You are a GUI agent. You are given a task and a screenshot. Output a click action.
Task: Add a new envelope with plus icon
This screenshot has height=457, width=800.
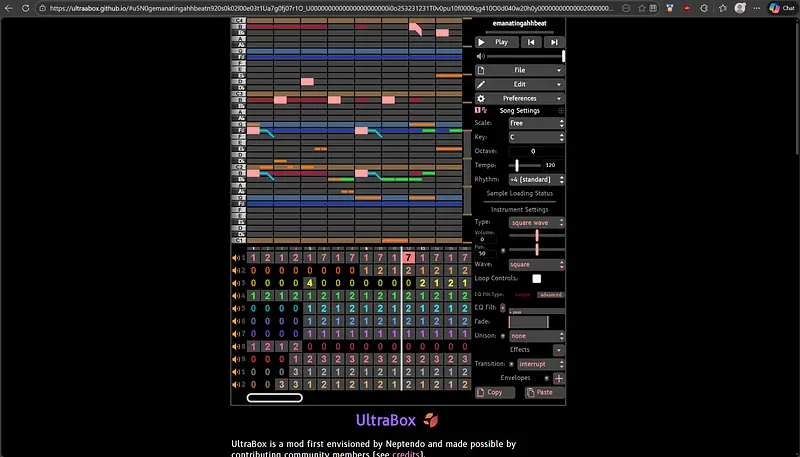tap(558, 379)
